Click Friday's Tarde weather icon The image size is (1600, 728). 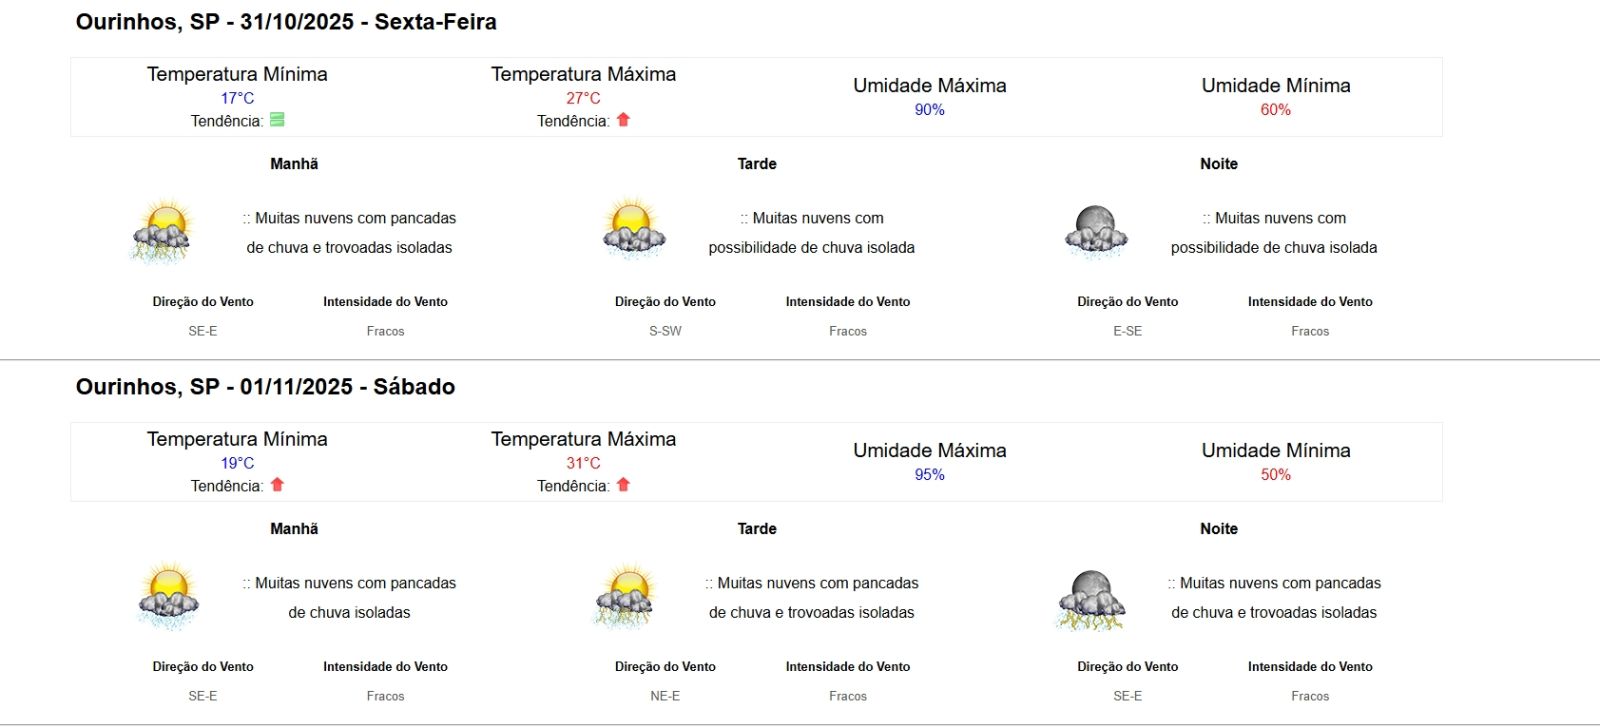coord(634,229)
